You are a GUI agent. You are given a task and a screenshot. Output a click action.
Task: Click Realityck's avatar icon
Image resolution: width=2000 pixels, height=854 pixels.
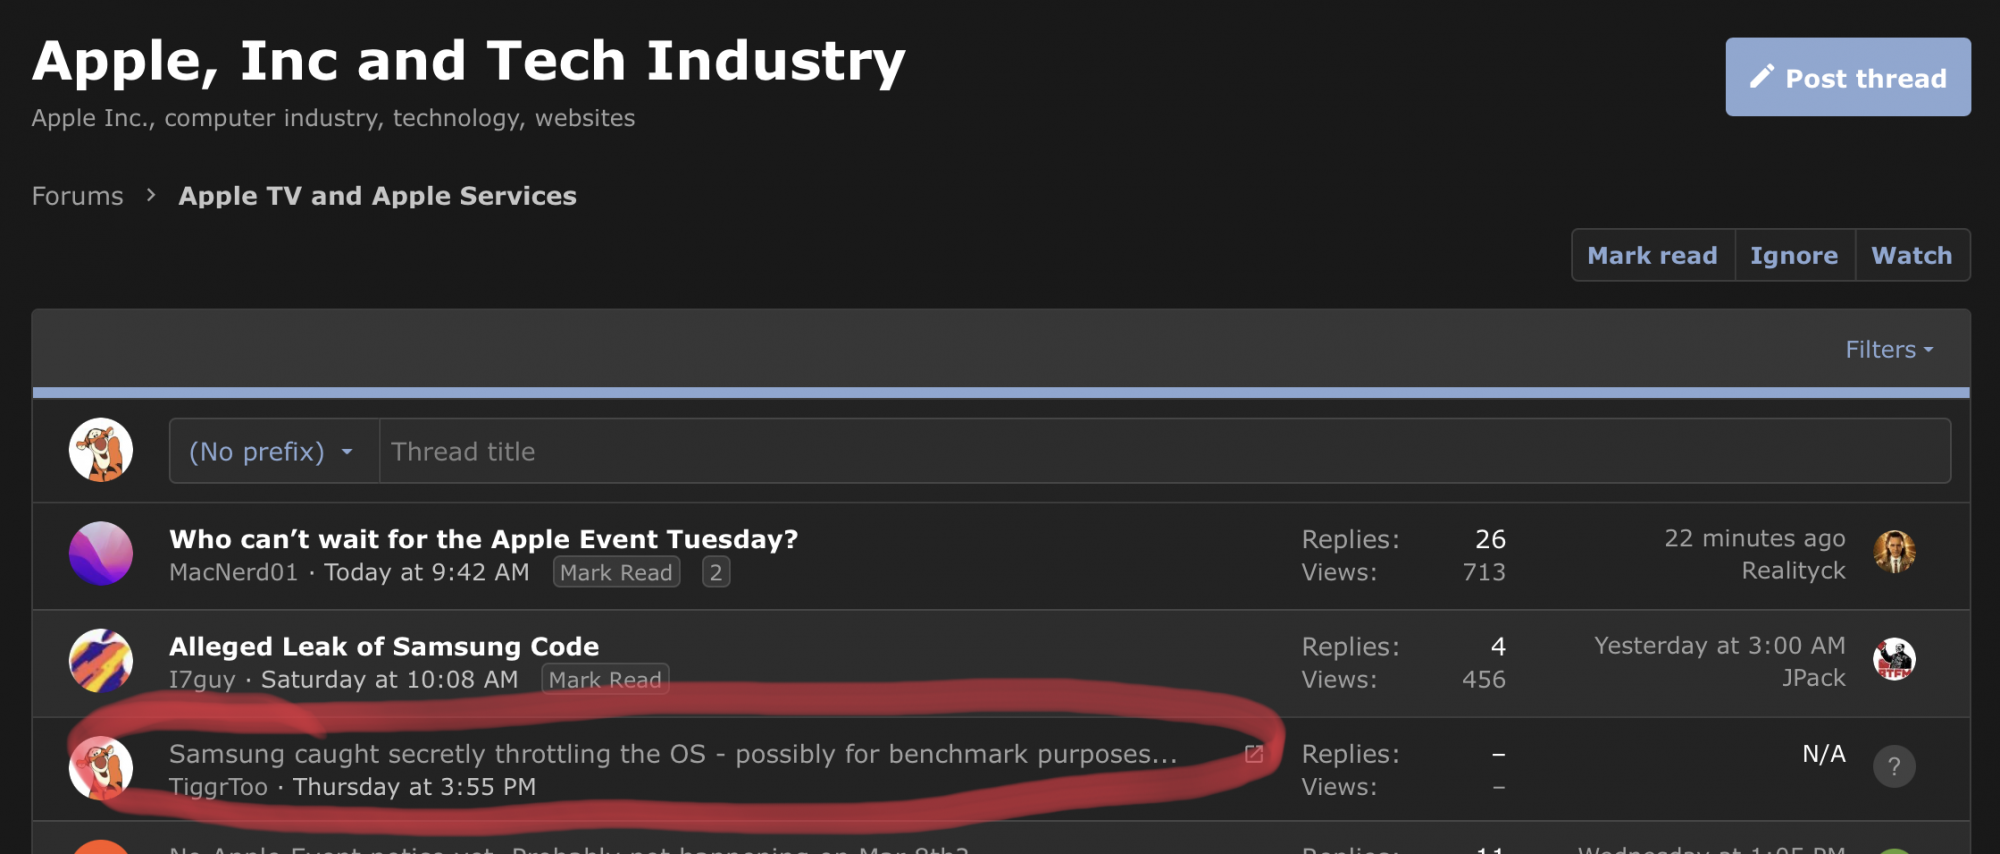[1893, 552]
